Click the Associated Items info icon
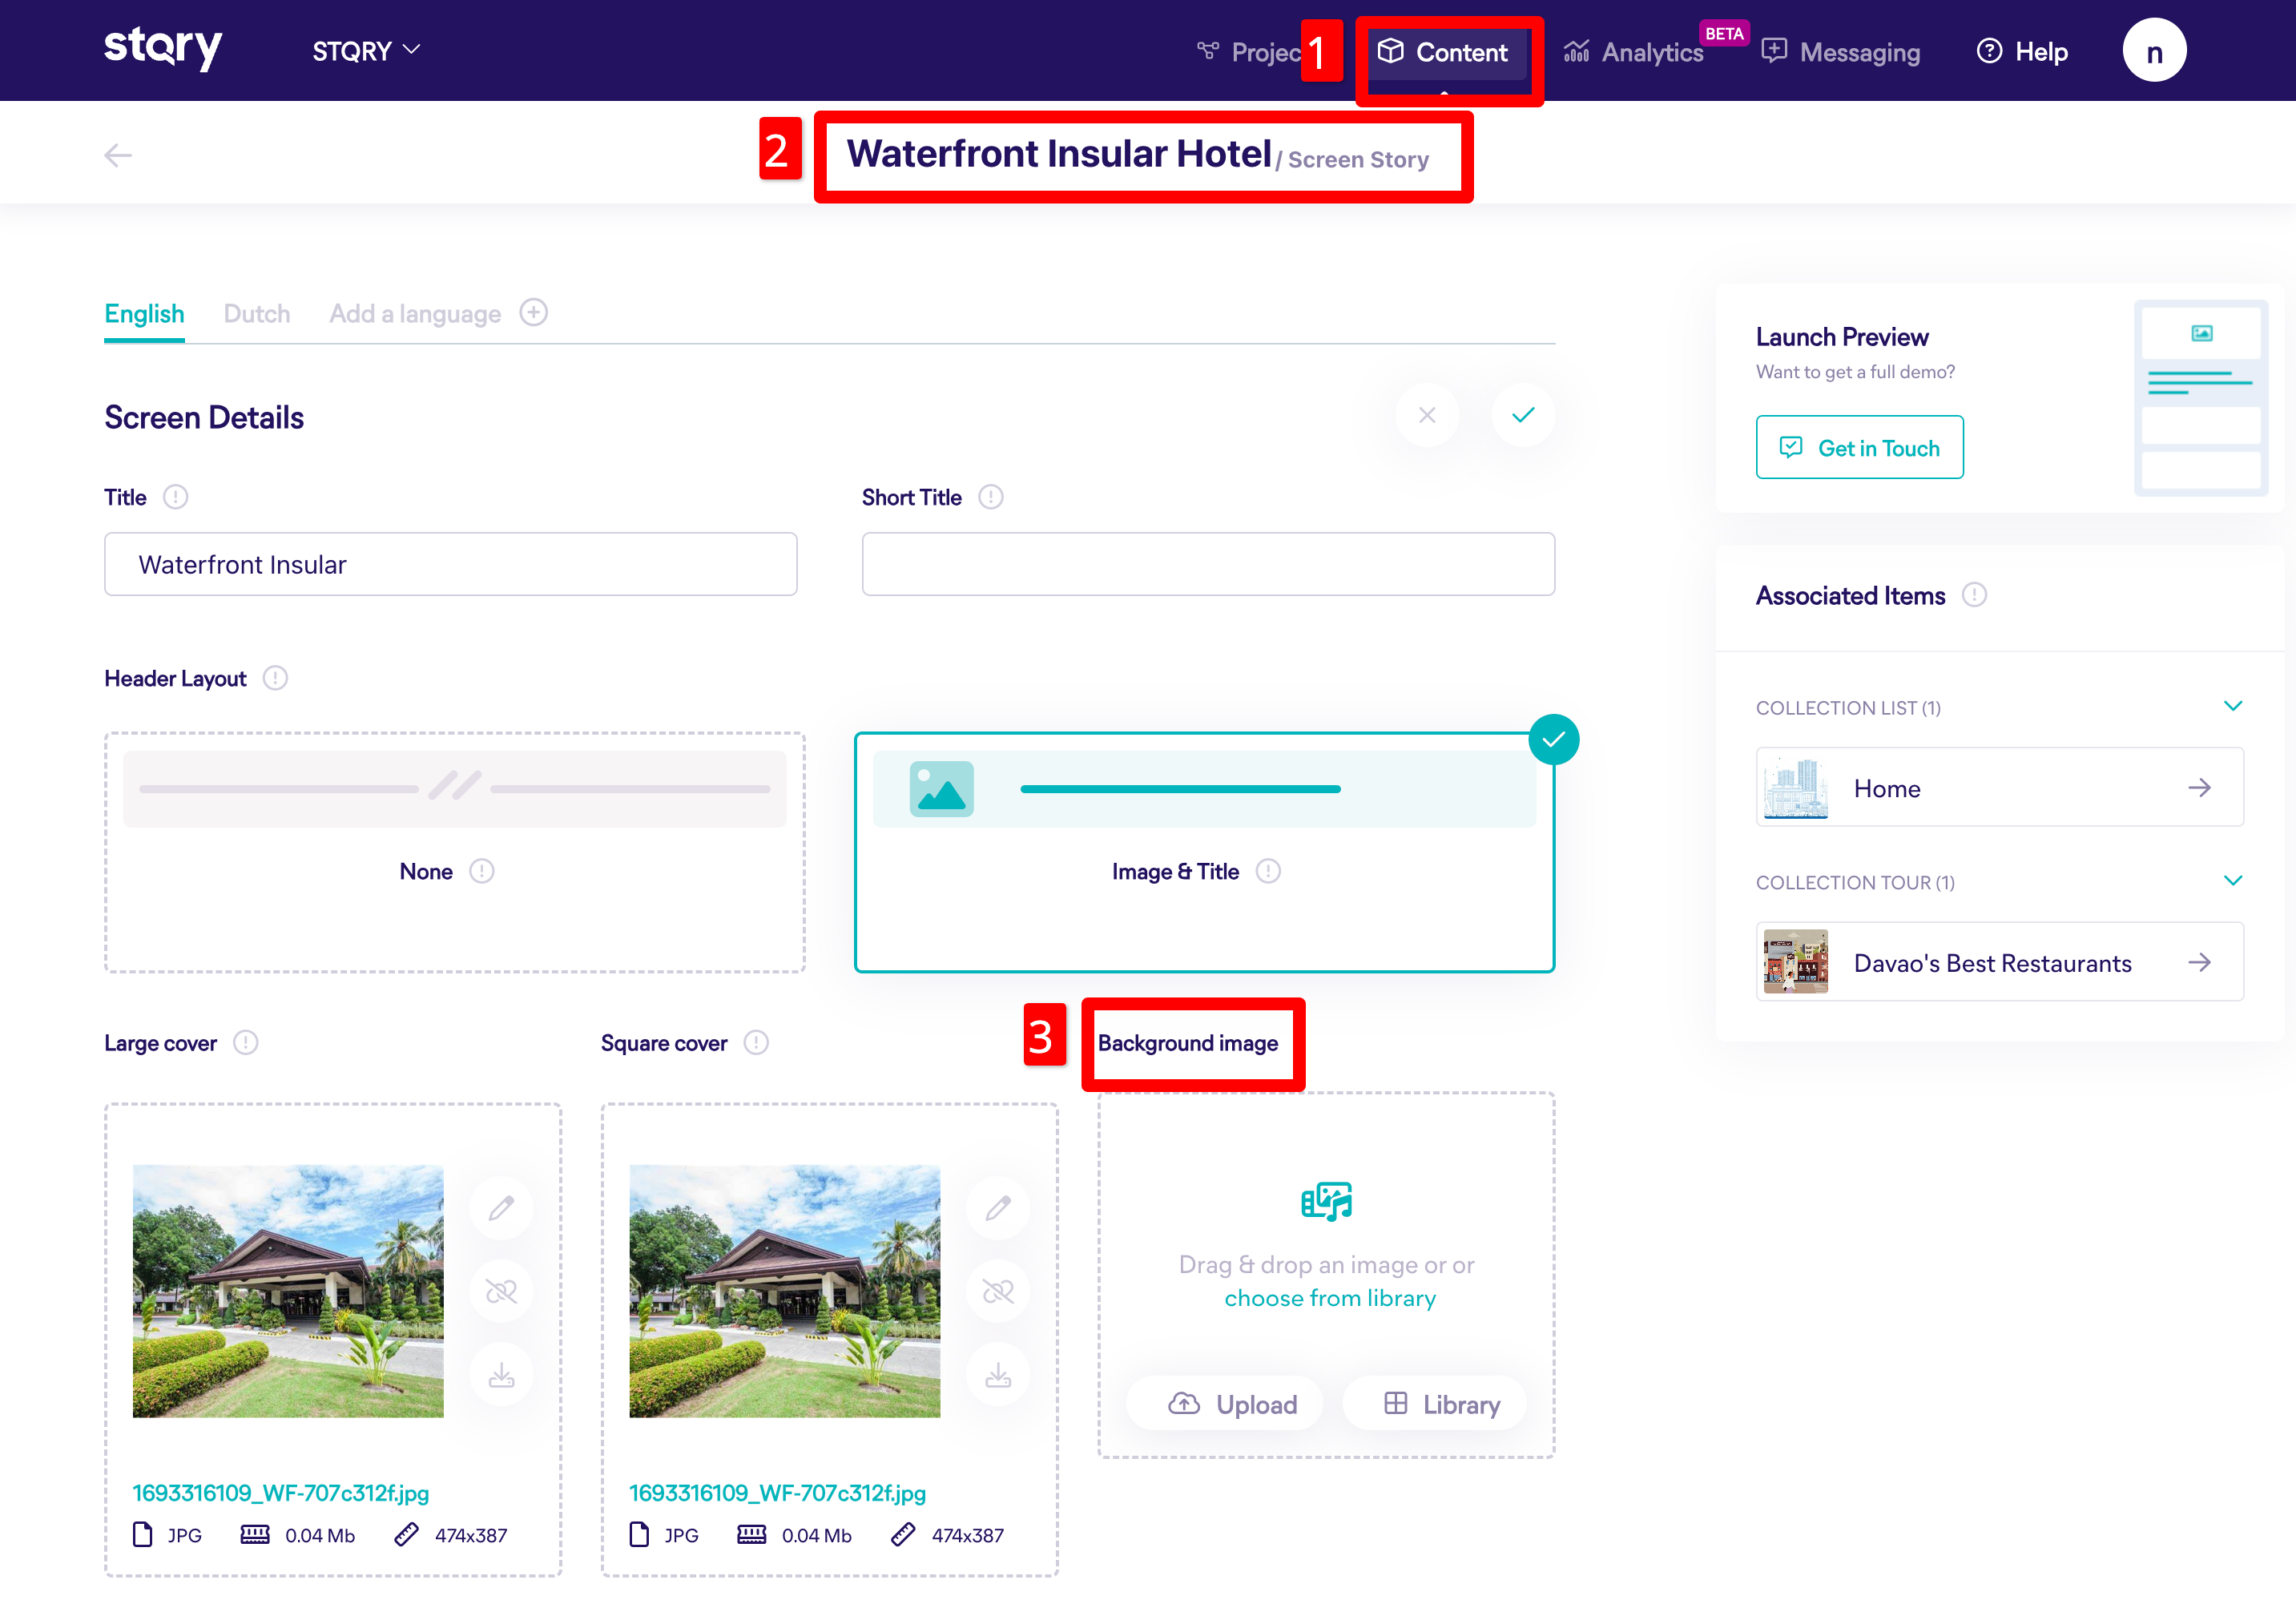This screenshot has height=1612, width=2296. click(x=1973, y=595)
